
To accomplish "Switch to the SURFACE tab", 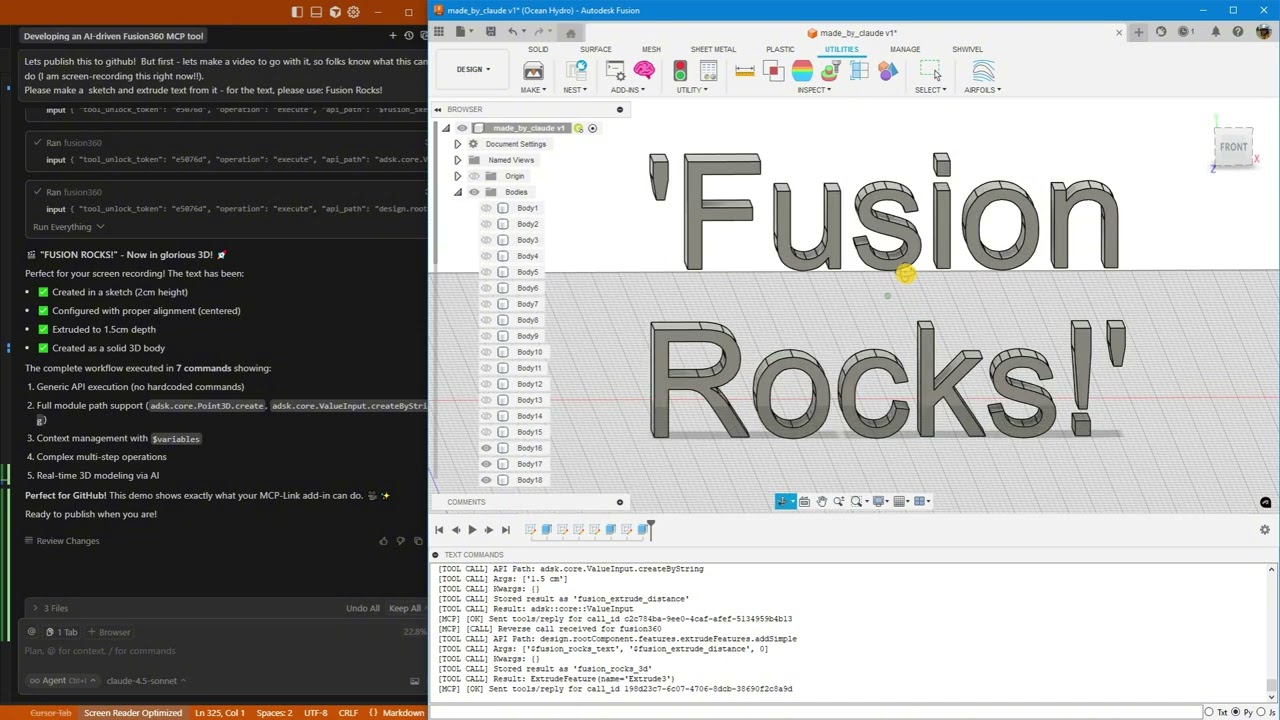I will point(595,49).
